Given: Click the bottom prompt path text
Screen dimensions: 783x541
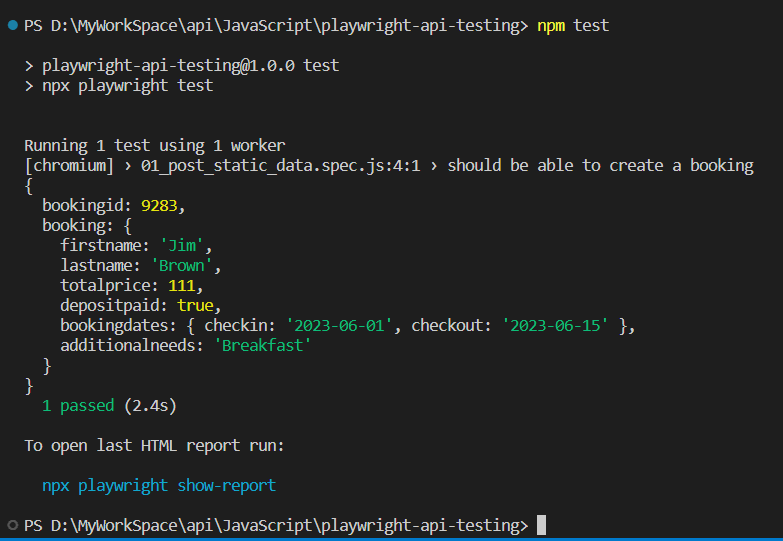Looking at the screenshot, I should [276, 525].
